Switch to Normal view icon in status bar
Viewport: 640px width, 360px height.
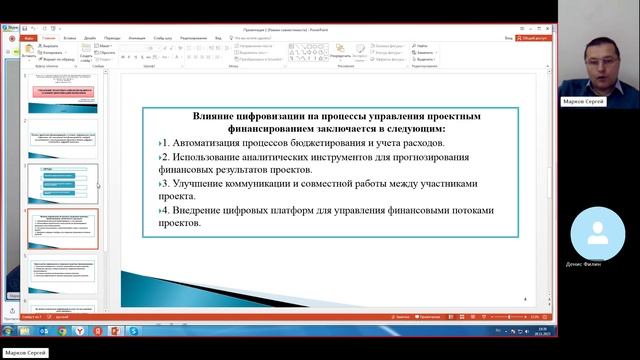(451, 317)
